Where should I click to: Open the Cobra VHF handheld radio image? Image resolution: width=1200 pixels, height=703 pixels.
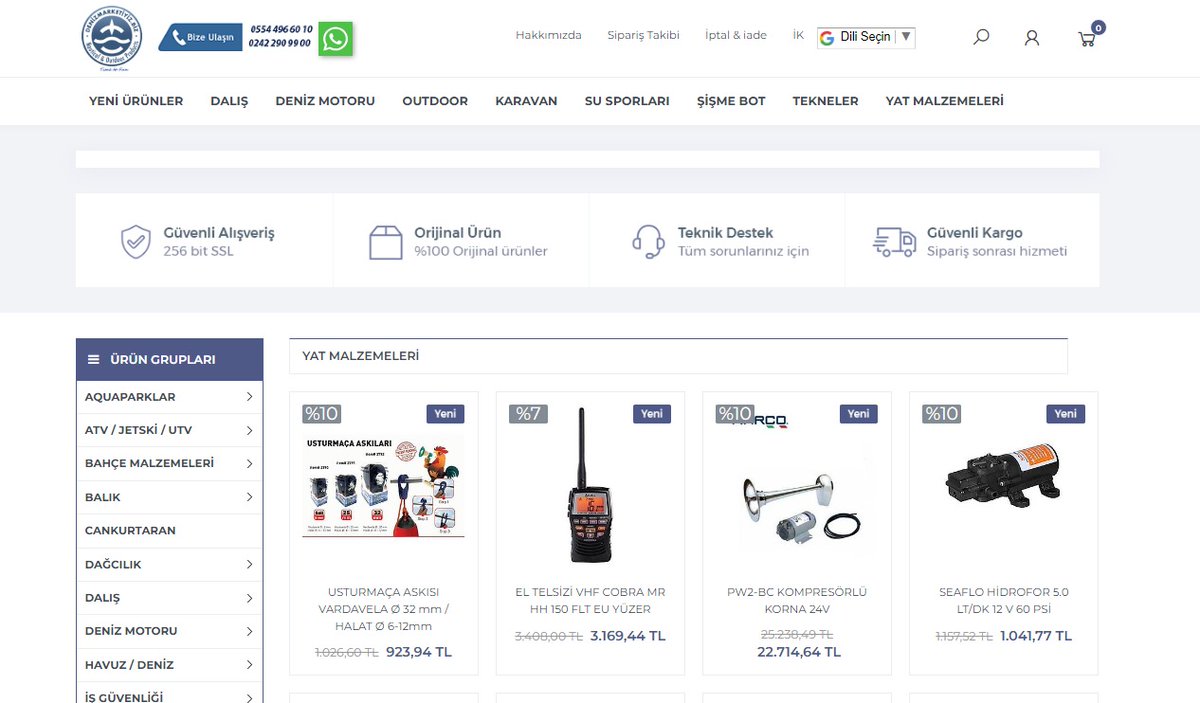click(x=590, y=485)
